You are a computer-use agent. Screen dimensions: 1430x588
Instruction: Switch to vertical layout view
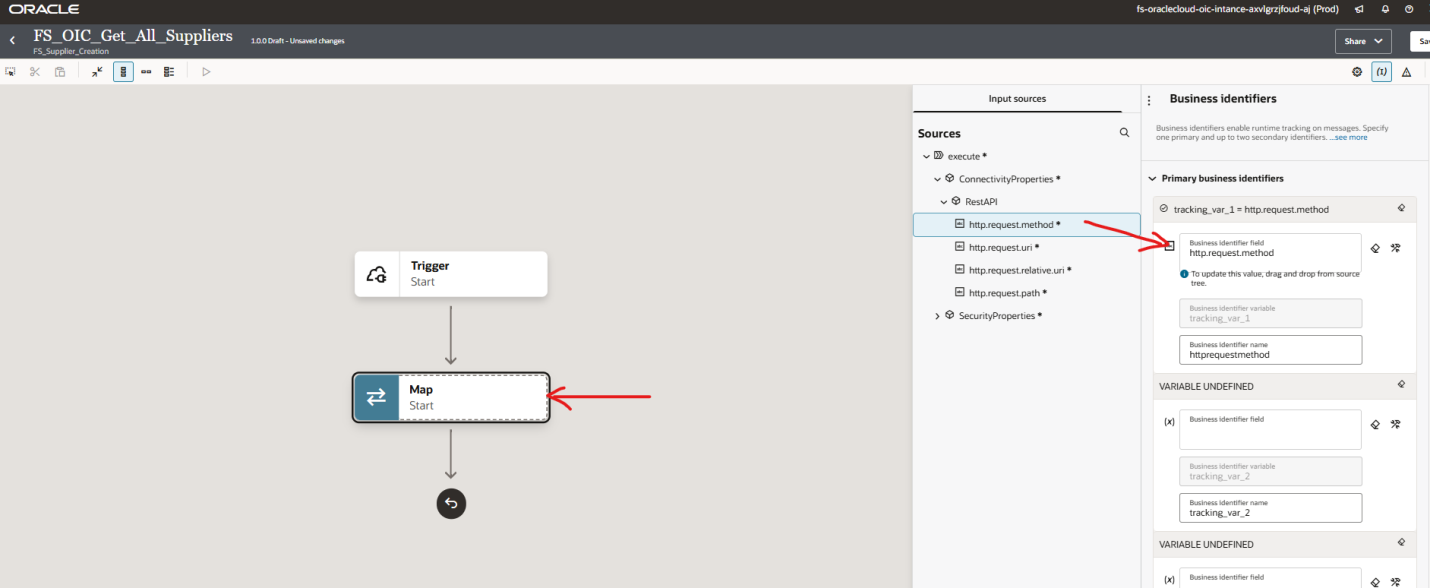pyautogui.click(x=123, y=72)
